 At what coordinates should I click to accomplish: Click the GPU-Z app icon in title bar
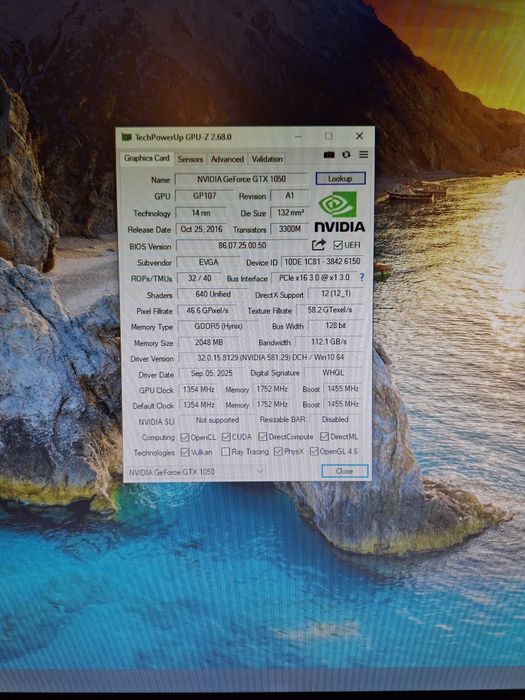(127, 137)
